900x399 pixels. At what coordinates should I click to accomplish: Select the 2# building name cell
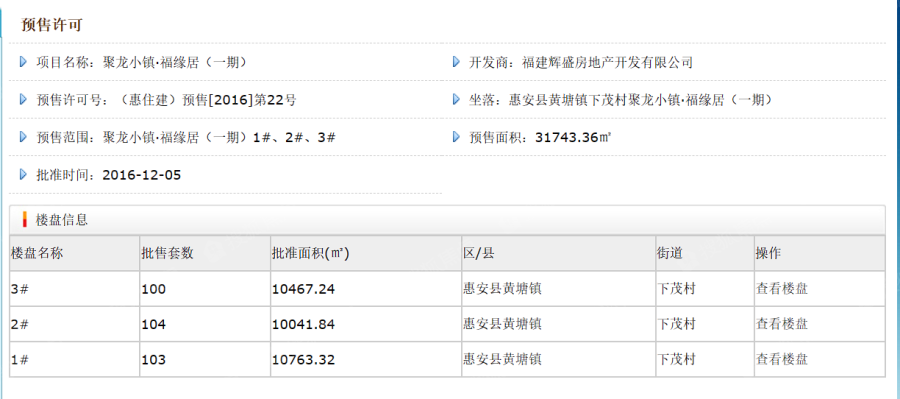click(x=75, y=324)
